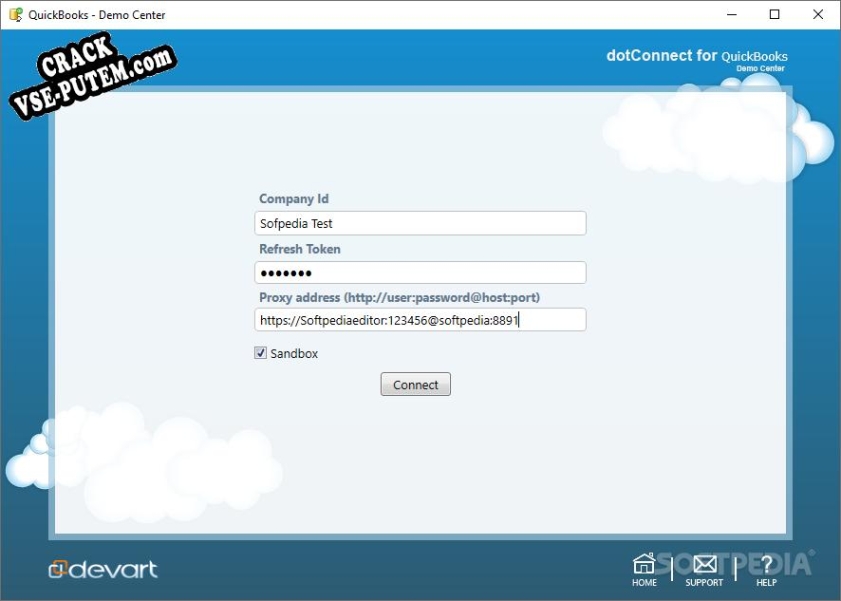Focus the Company Id field
Viewport: 841px width, 601px height.
[420, 223]
